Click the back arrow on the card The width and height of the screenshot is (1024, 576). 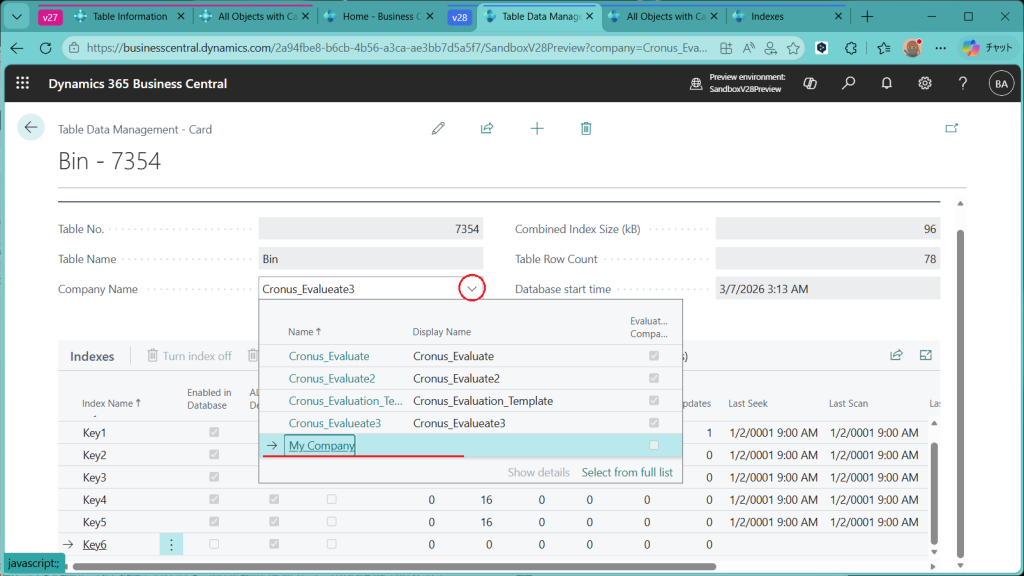coord(31,127)
